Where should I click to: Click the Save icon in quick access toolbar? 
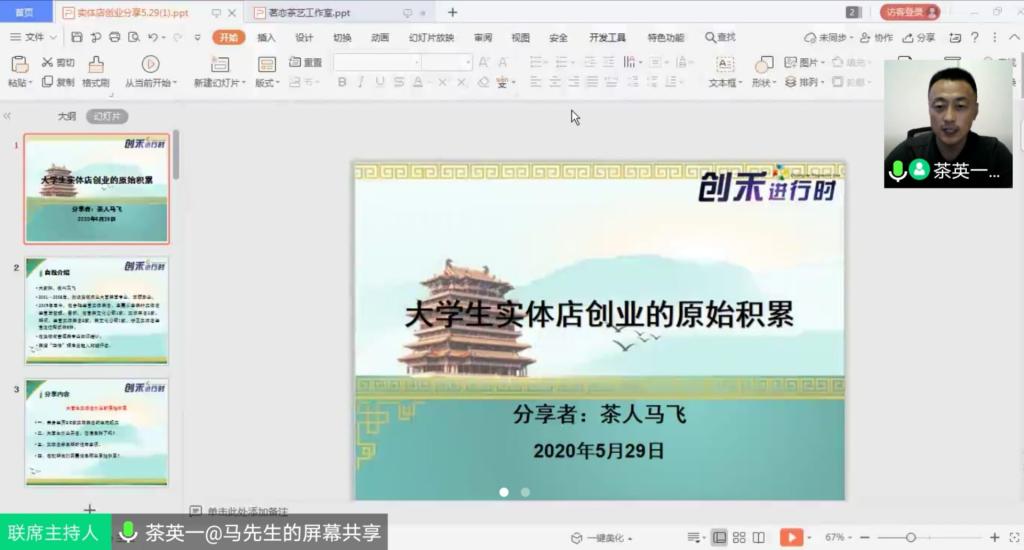(x=77, y=37)
